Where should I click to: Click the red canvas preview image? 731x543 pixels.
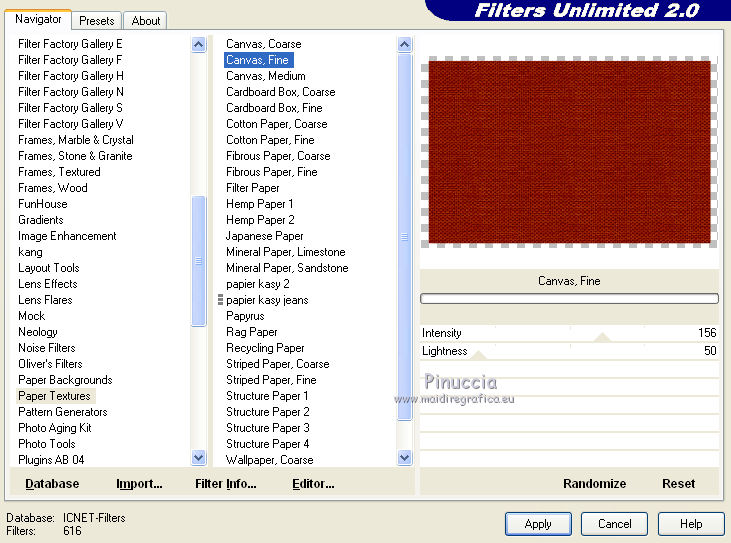[x=569, y=152]
